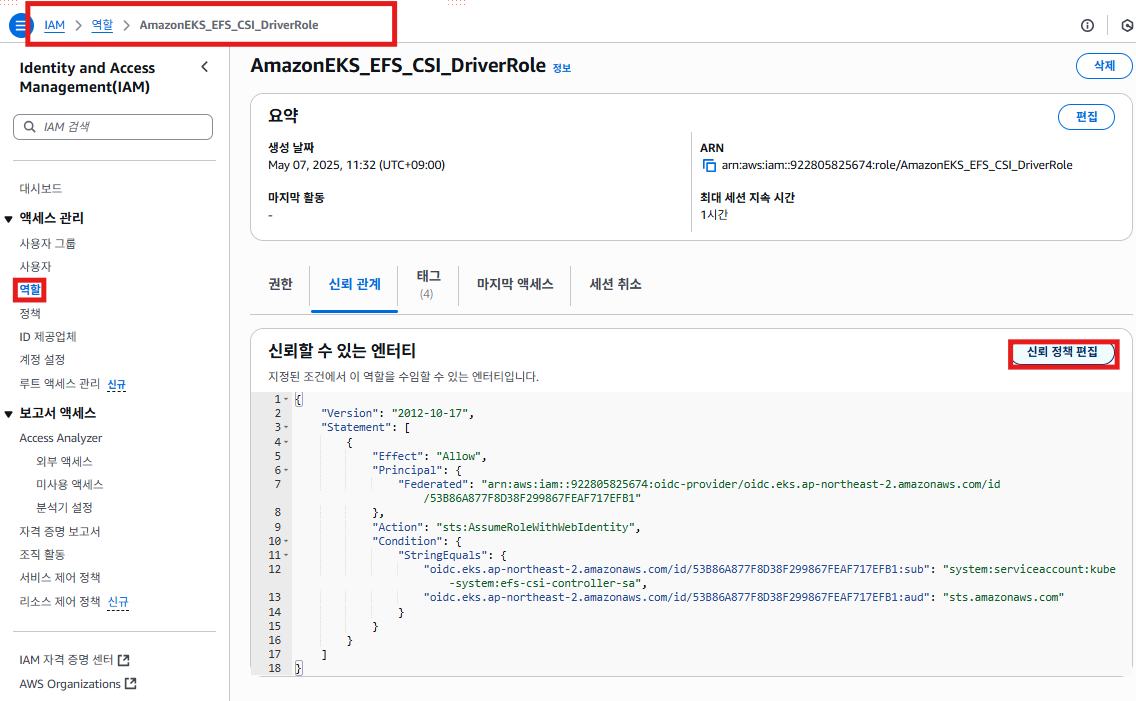Fold JSON Statement line 3 arrow
Viewport: 1136px width, 701px height.
286,427
